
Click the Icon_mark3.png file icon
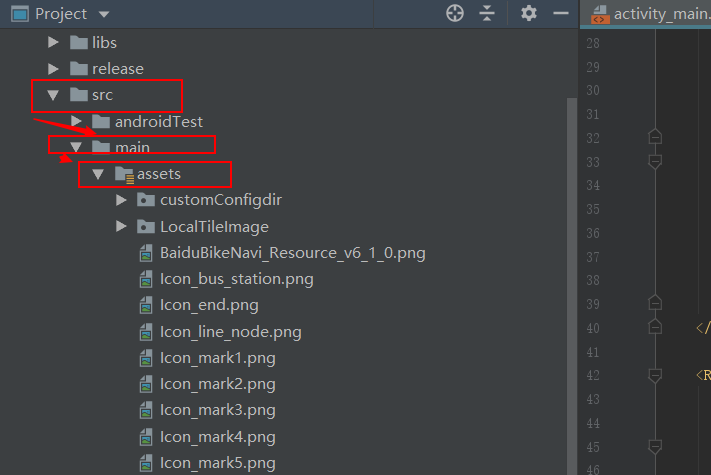pyautogui.click(x=146, y=410)
